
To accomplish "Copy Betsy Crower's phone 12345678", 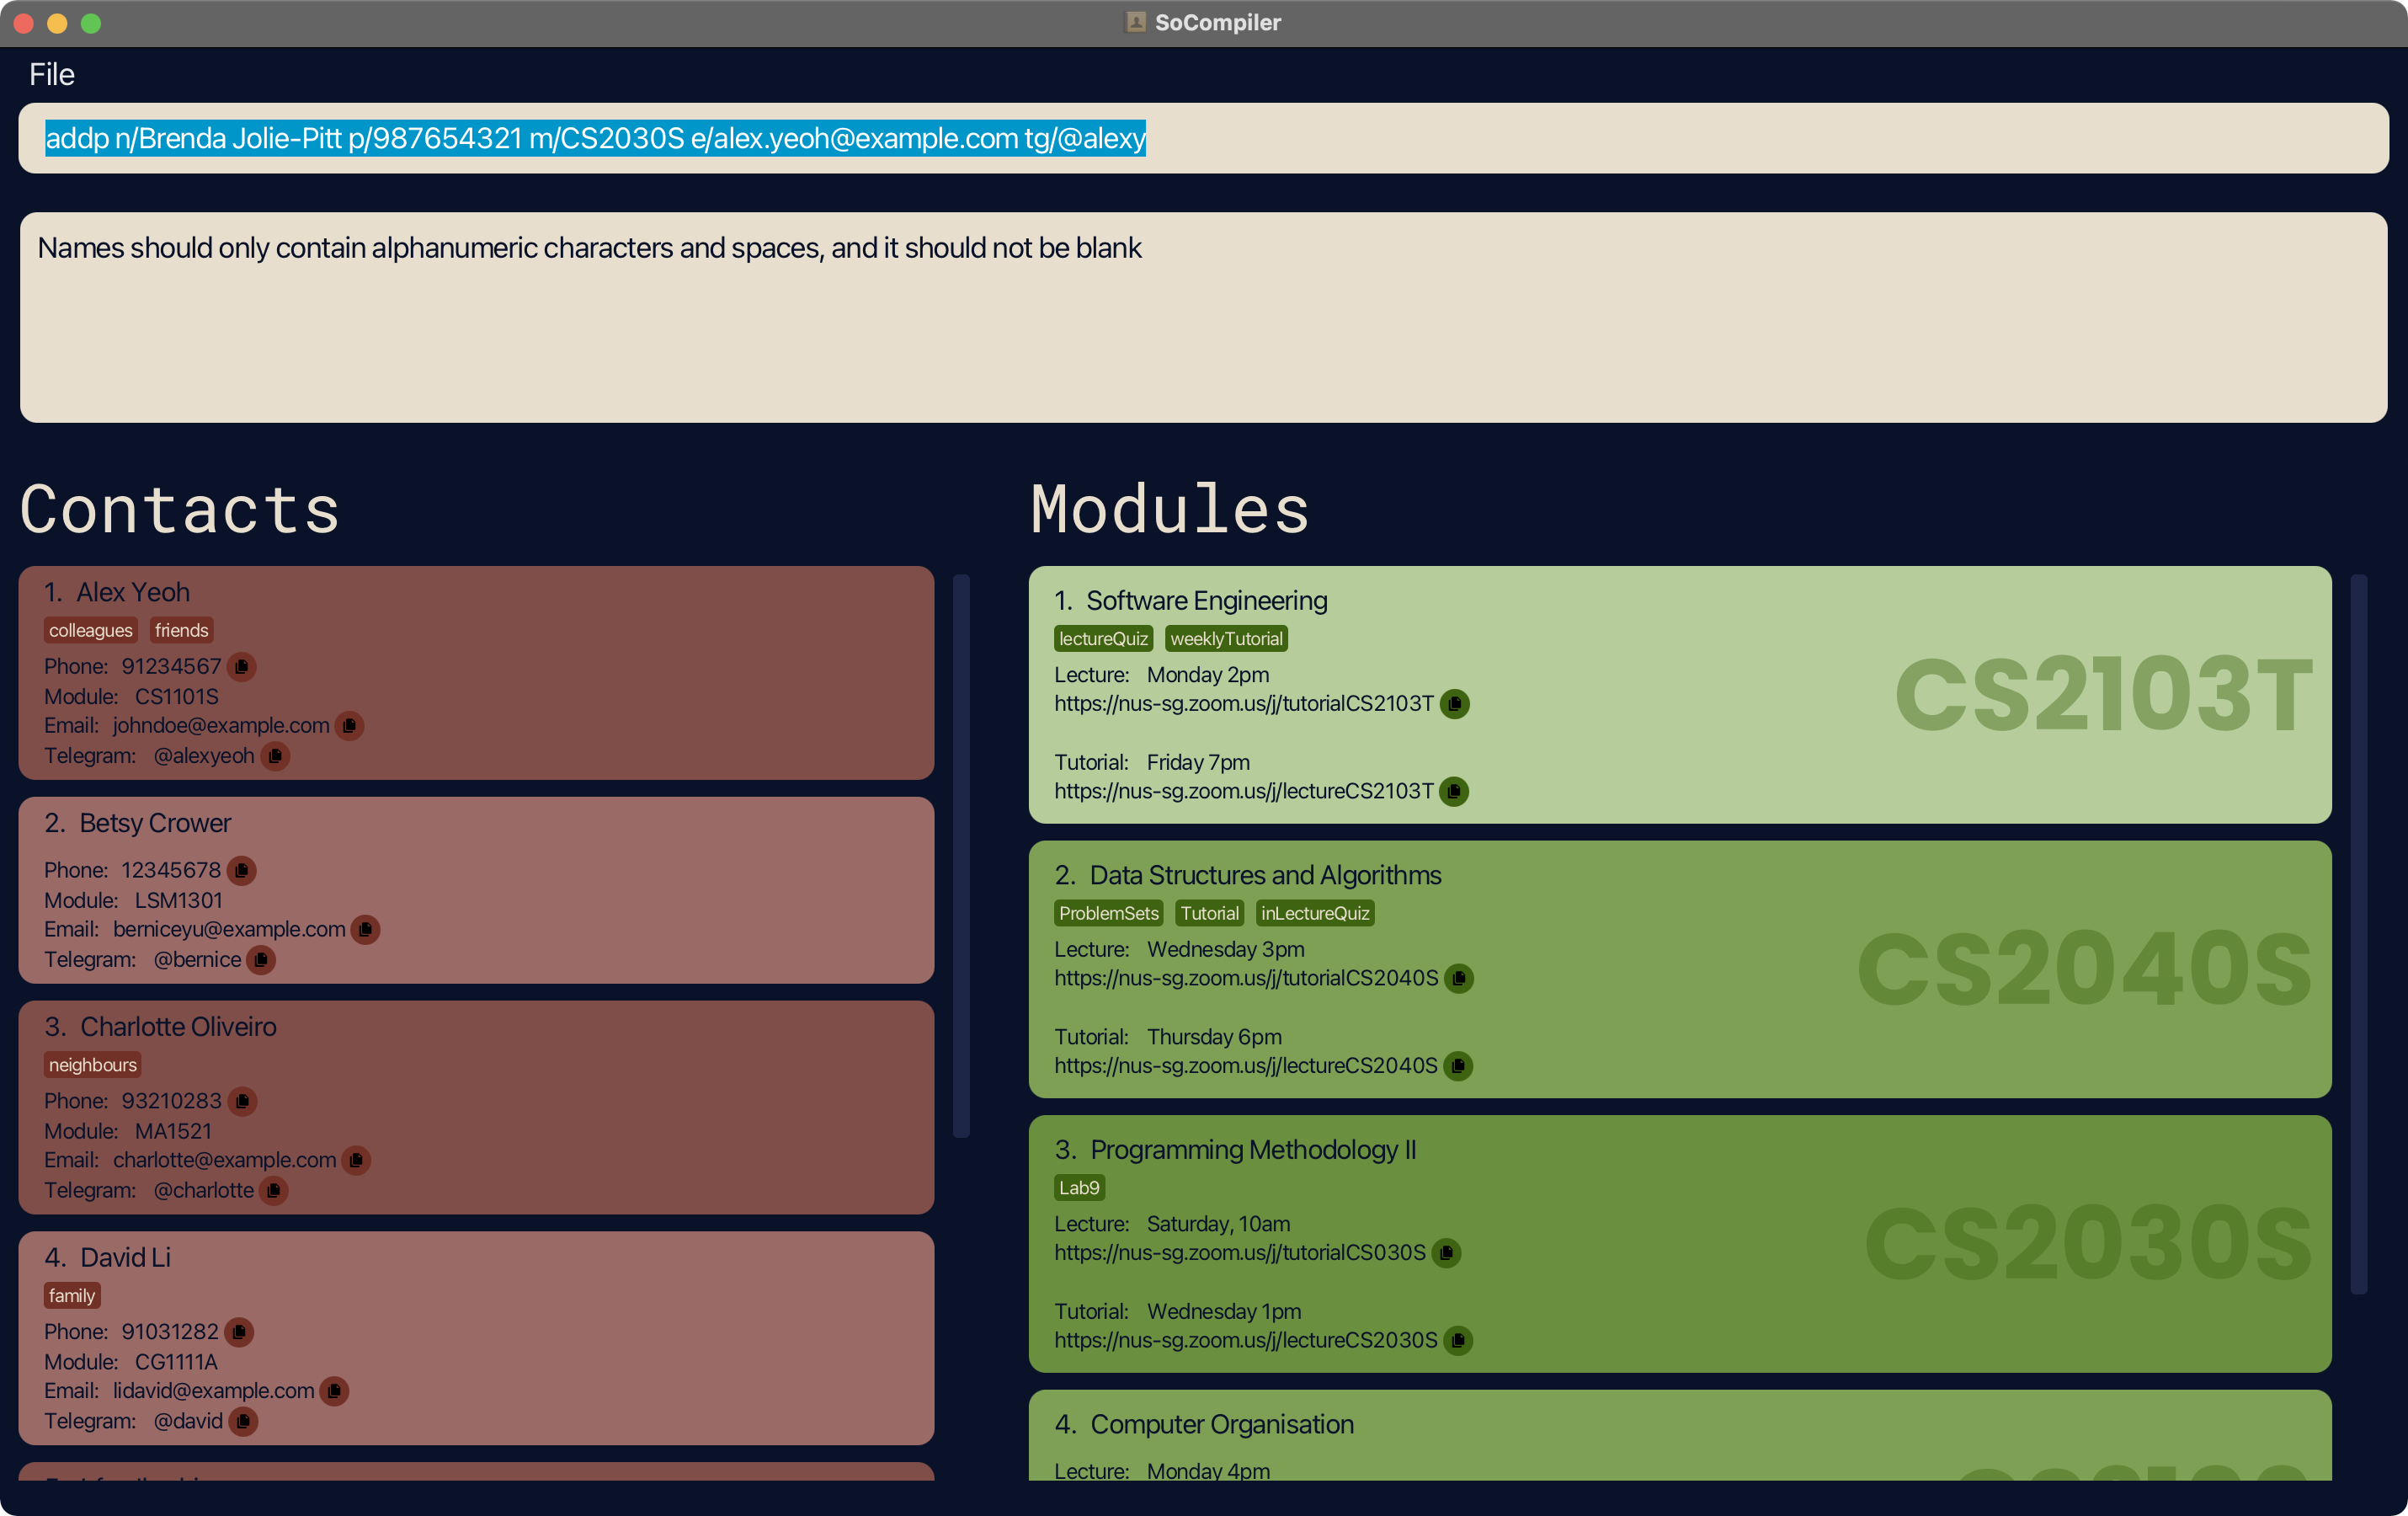I will [241, 870].
